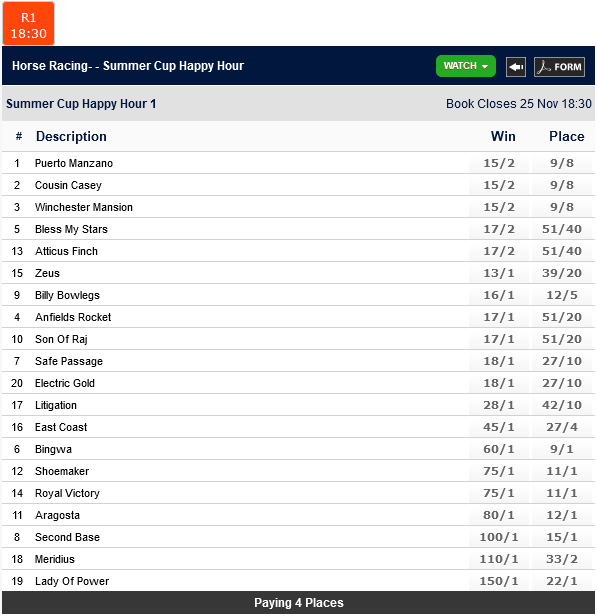The image size is (597, 616).
Task: Pick Zeus win odds 13/1
Action: (499, 273)
